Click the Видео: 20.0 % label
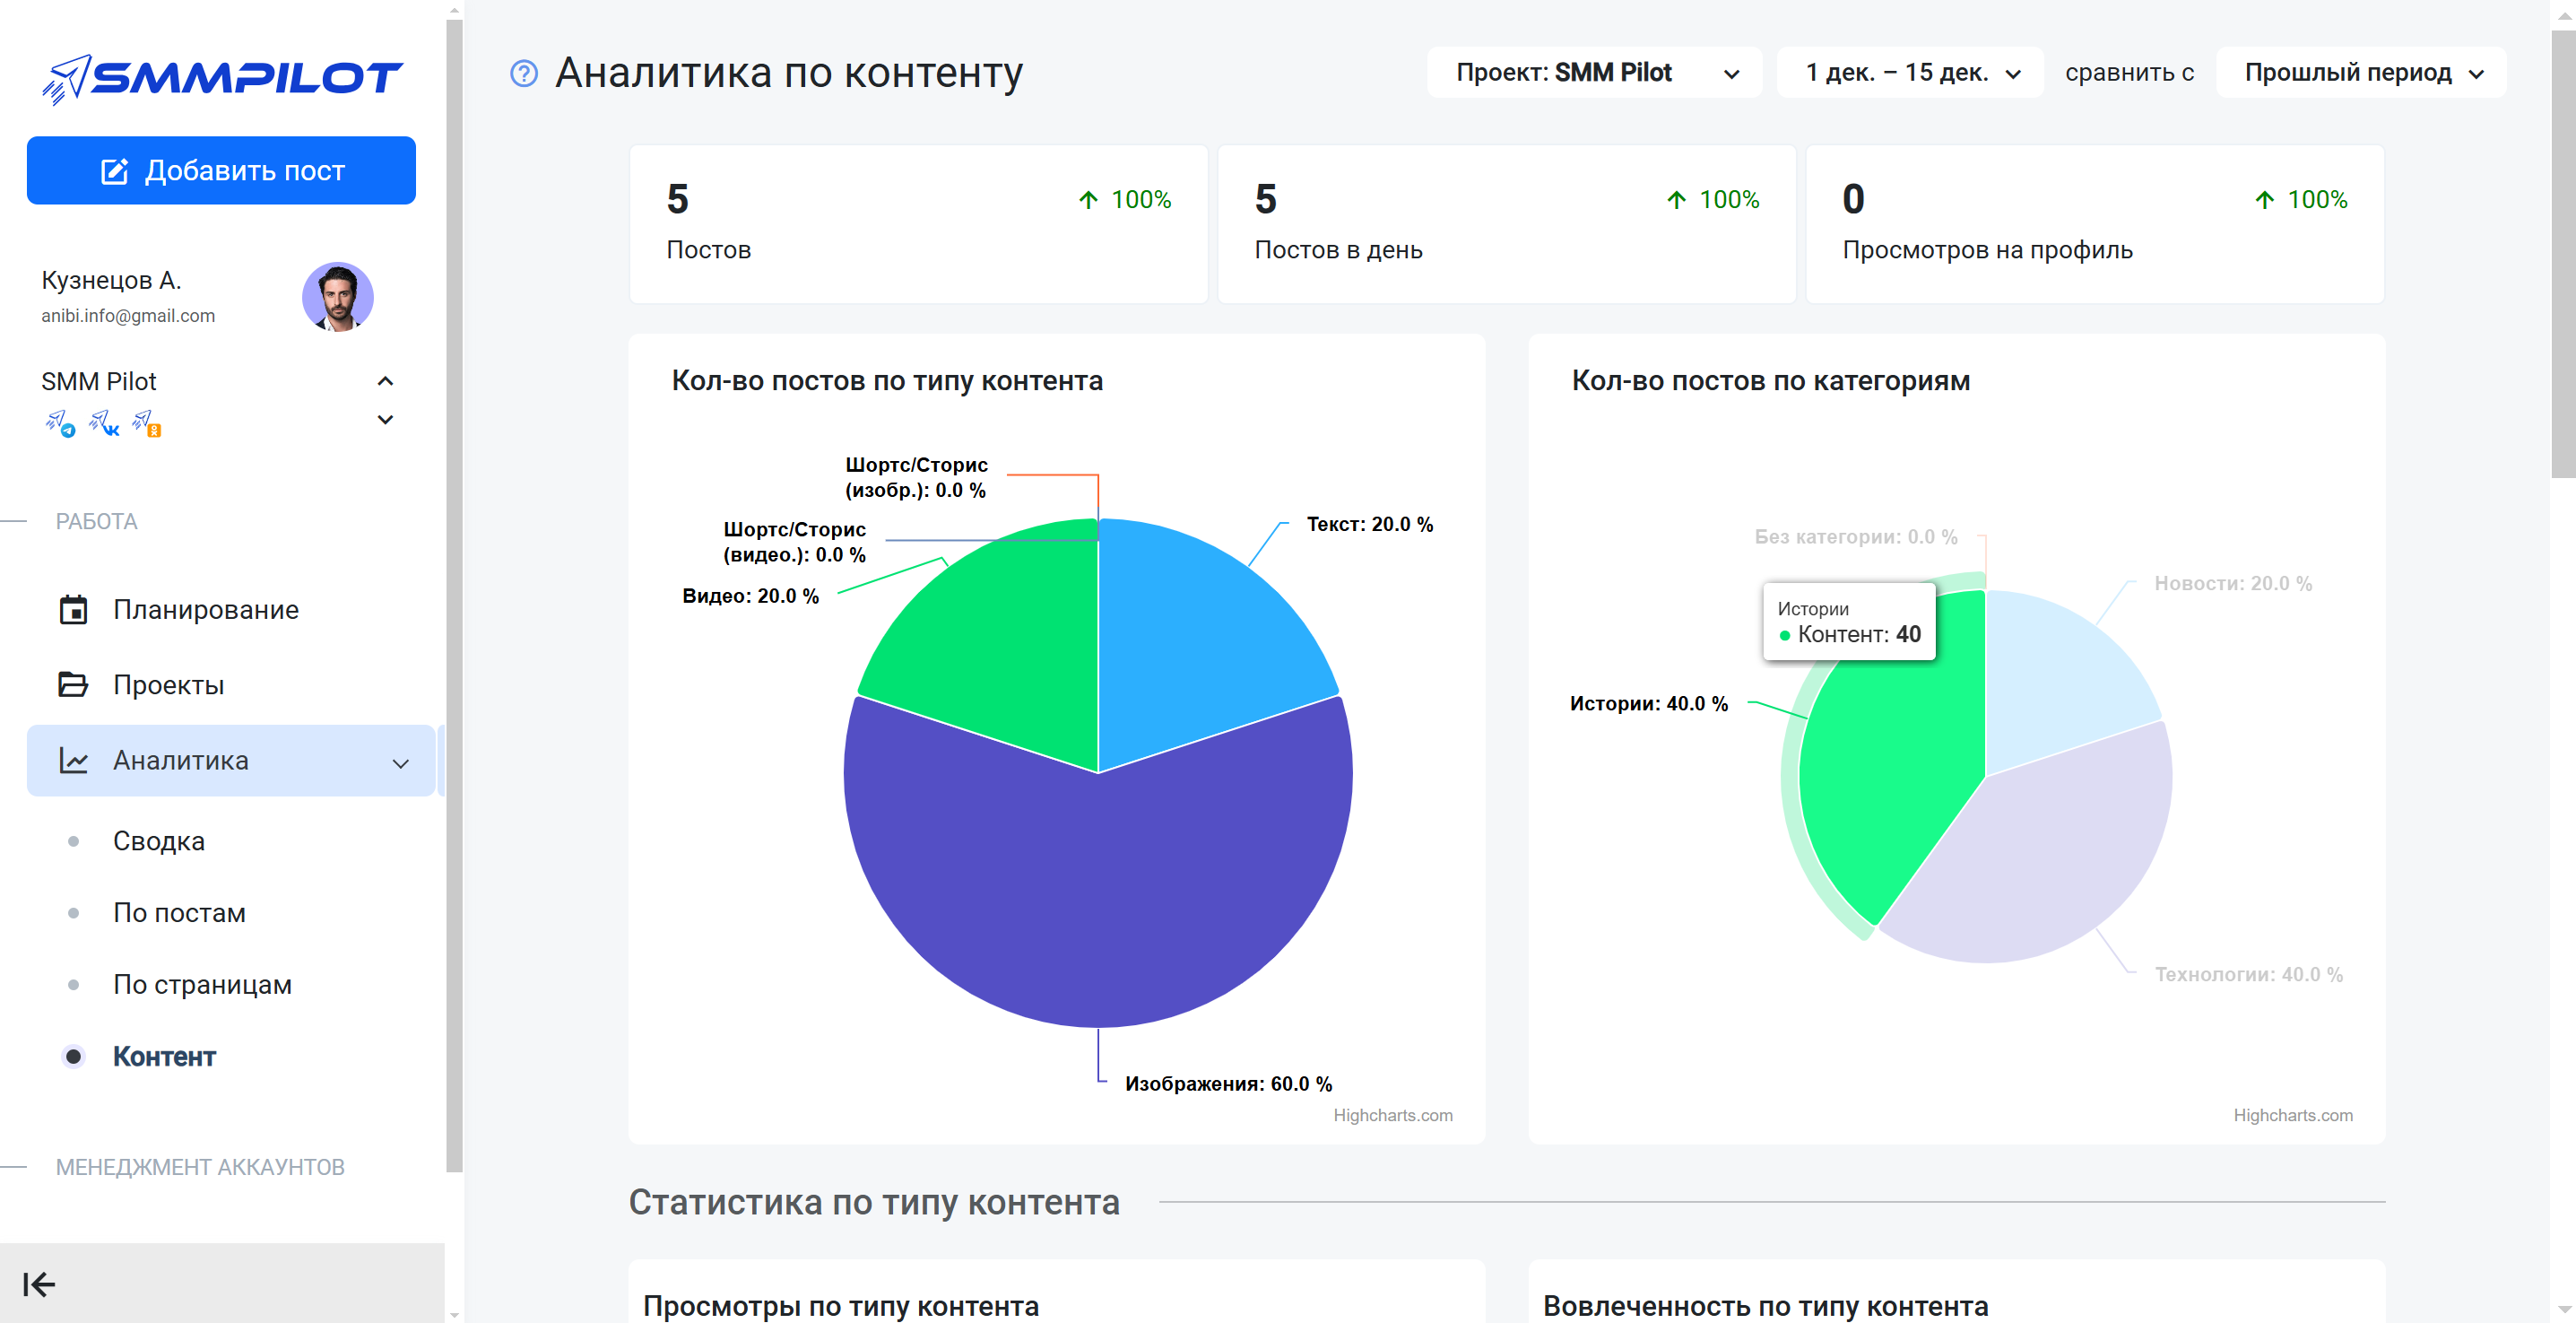 (750, 596)
